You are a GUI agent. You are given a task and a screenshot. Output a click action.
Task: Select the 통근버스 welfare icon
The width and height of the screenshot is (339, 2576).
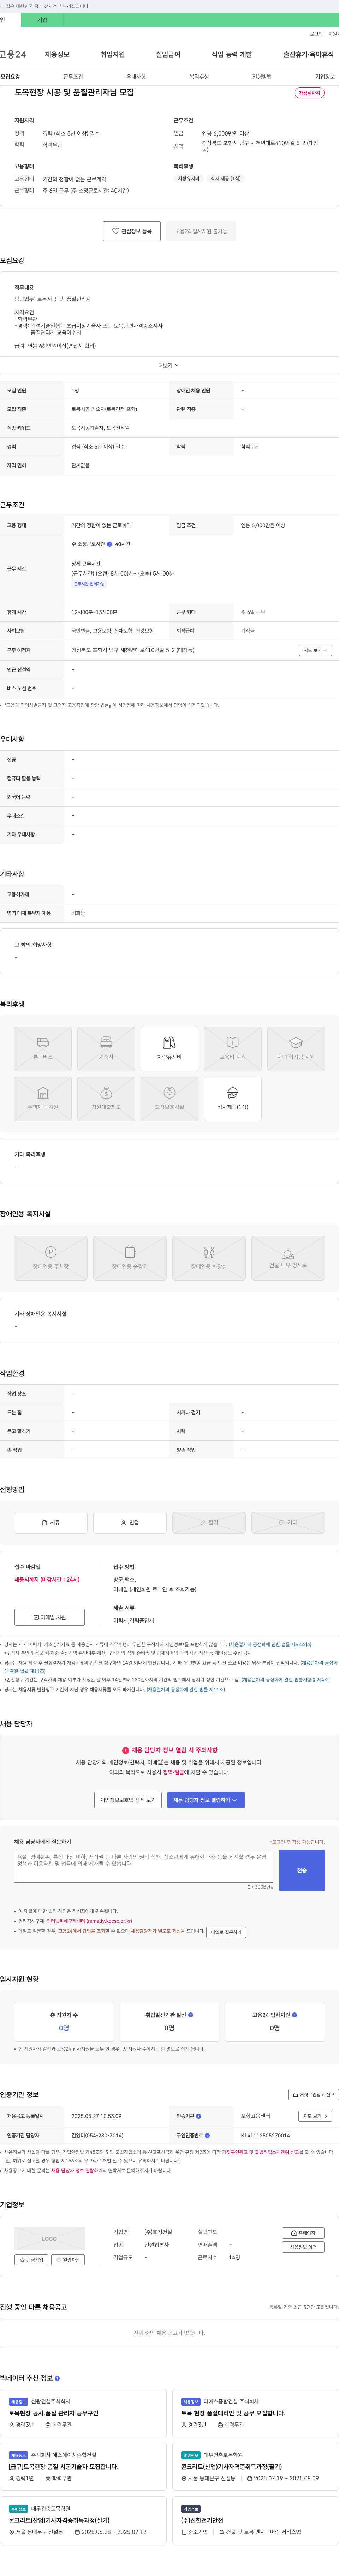(43, 1049)
